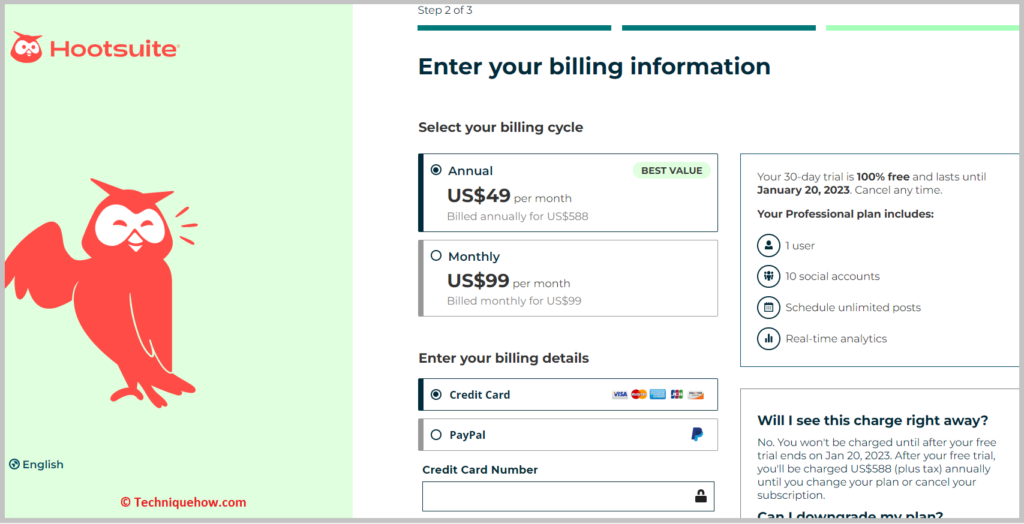Open the English language selector
This screenshot has width=1024, height=524.
[37, 465]
